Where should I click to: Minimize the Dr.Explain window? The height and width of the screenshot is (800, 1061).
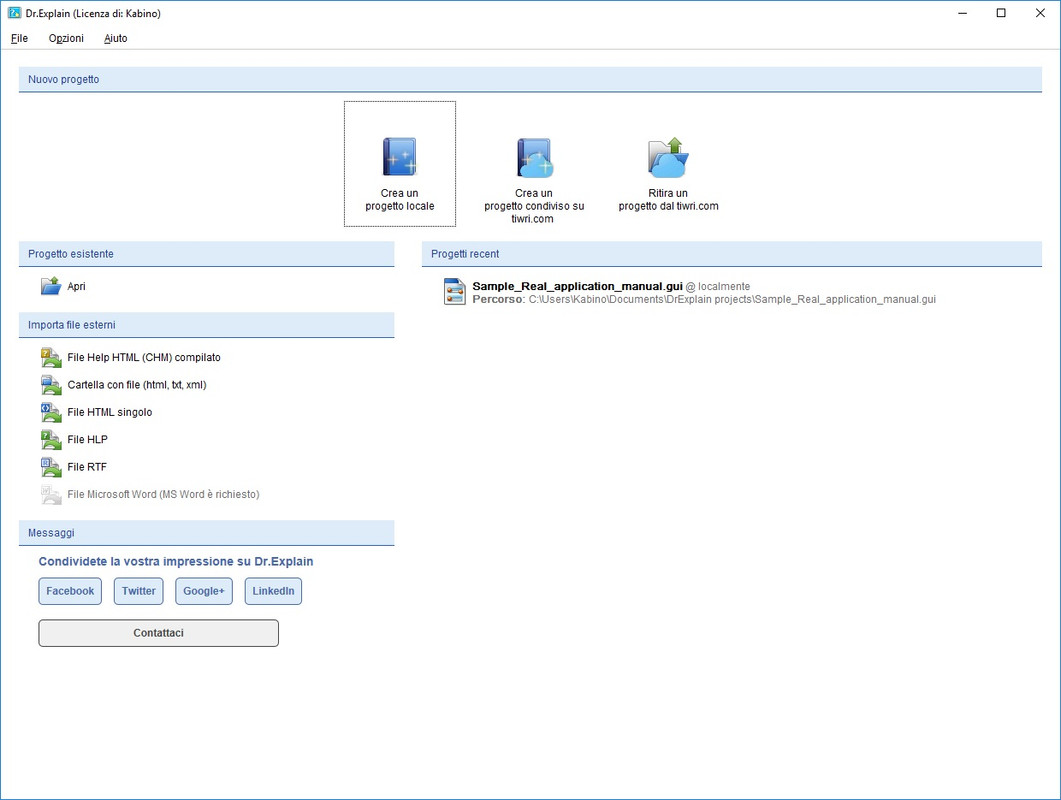pyautogui.click(x=962, y=13)
